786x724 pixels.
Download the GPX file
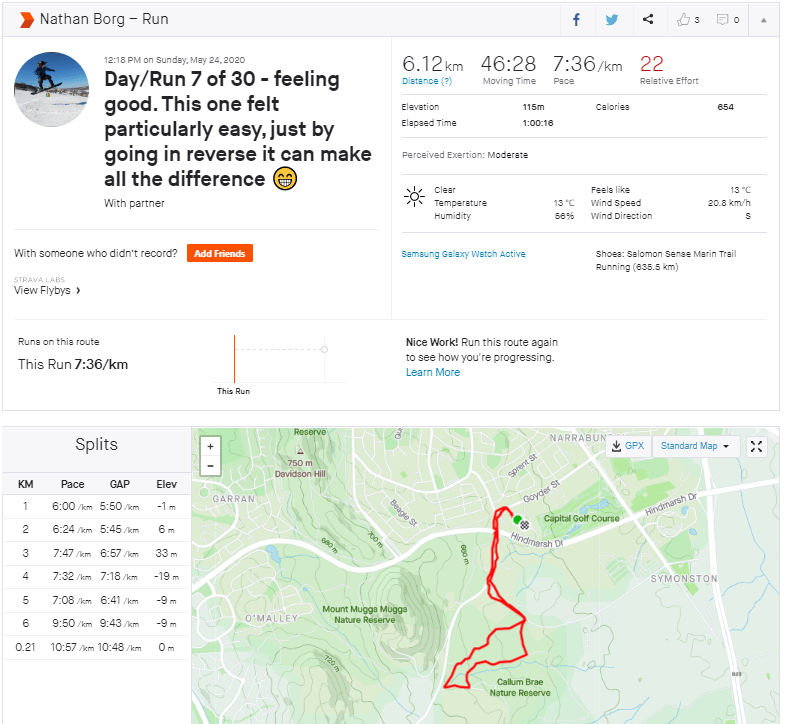(x=627, y=446)
